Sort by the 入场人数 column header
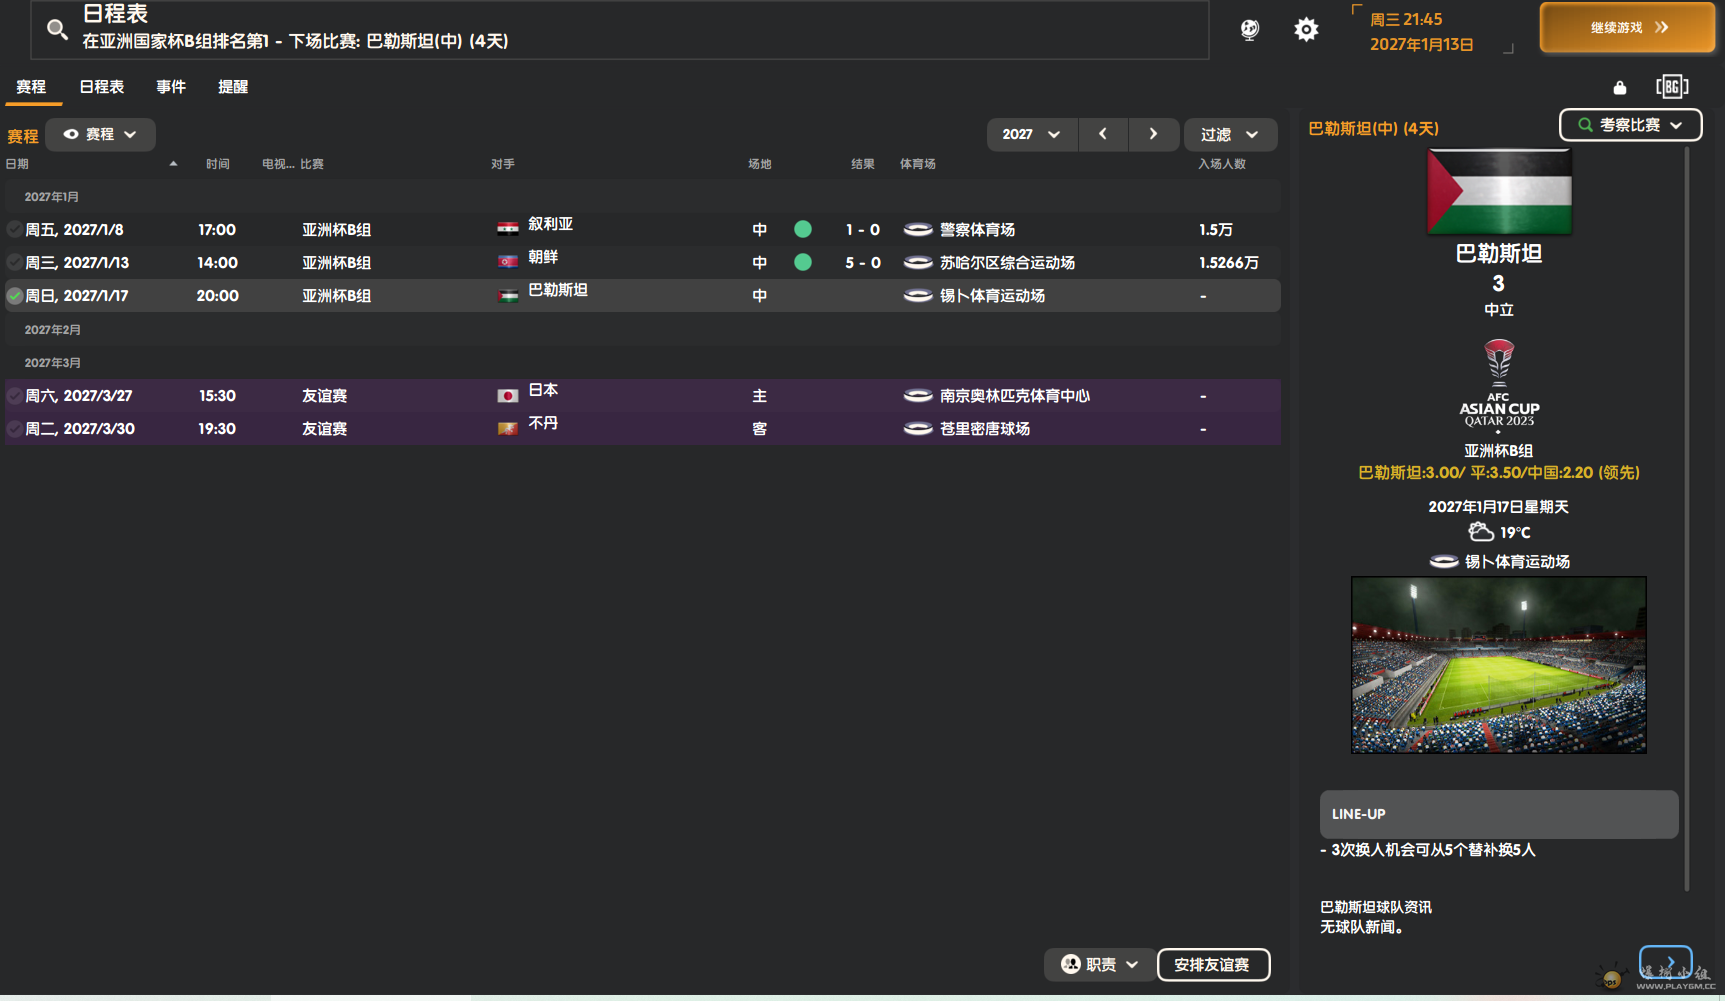 pos(1222,164)
